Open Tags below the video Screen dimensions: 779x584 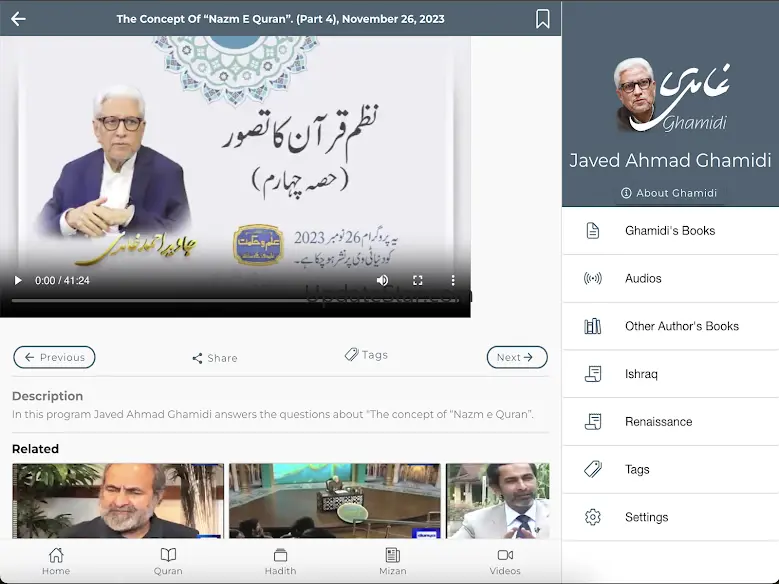click(x=366, y=355)
